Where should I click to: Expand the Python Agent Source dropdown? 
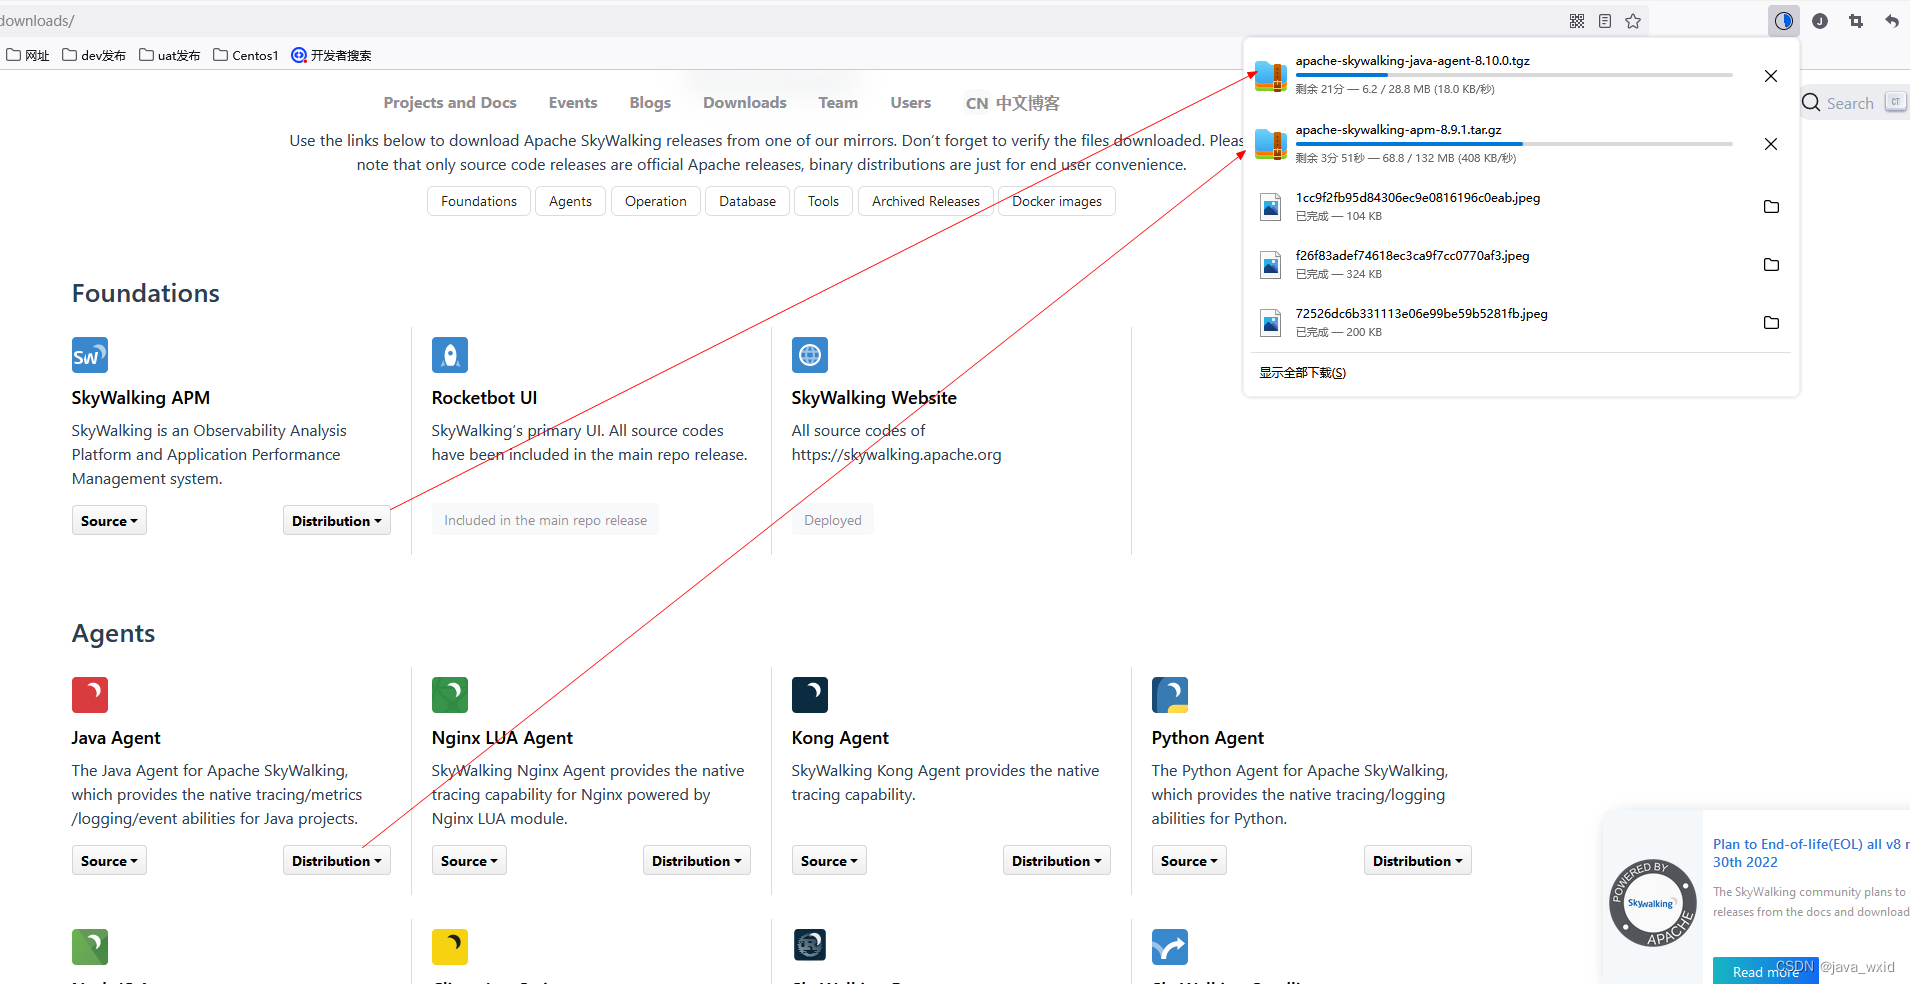point(1189,861)
